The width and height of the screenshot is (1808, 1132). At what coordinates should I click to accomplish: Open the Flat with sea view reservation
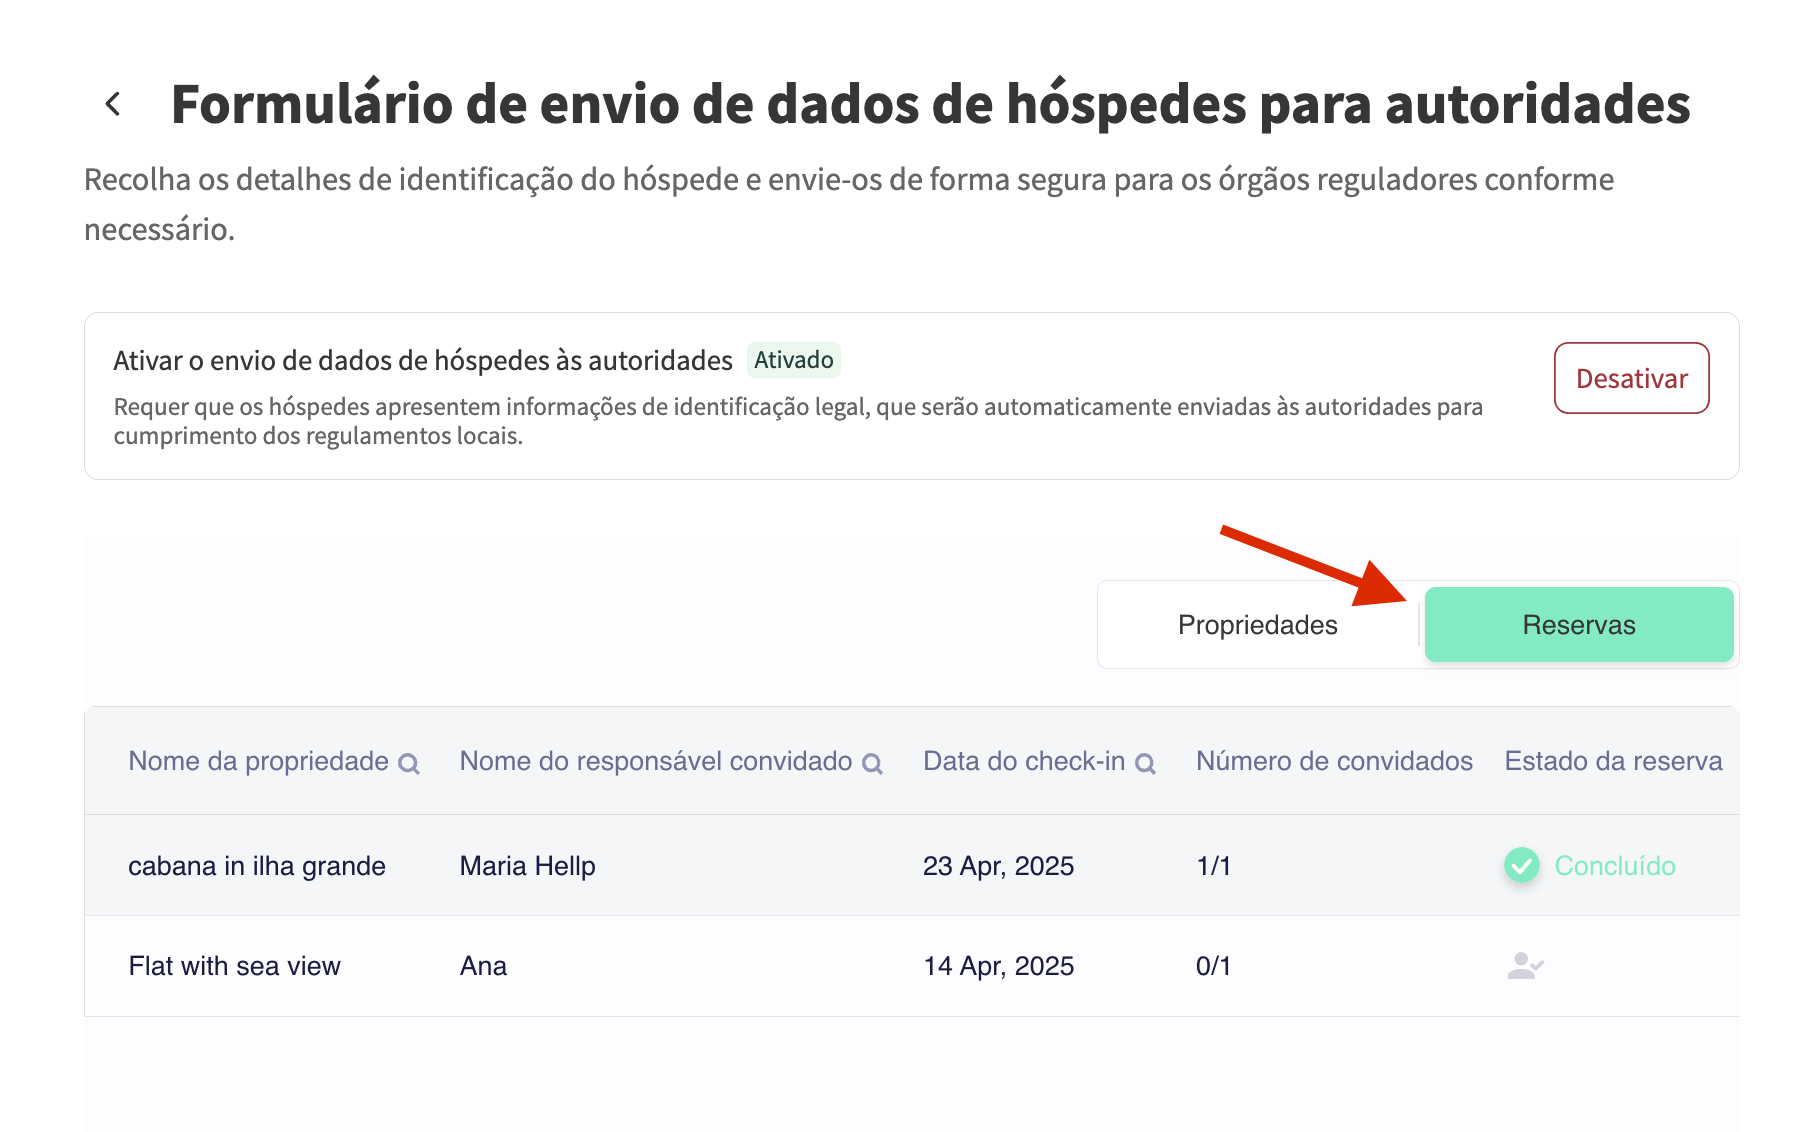coord(235,966)
